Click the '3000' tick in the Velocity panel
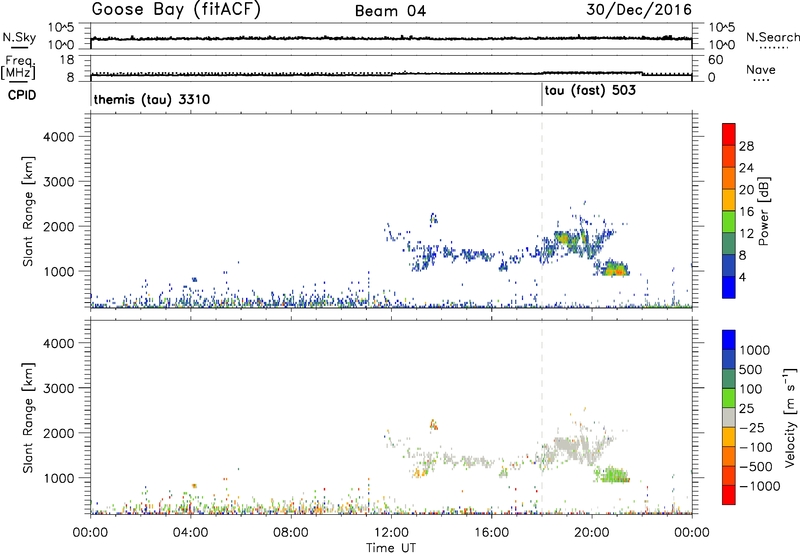The image size is (800, 554). click(x=58, y=388)
